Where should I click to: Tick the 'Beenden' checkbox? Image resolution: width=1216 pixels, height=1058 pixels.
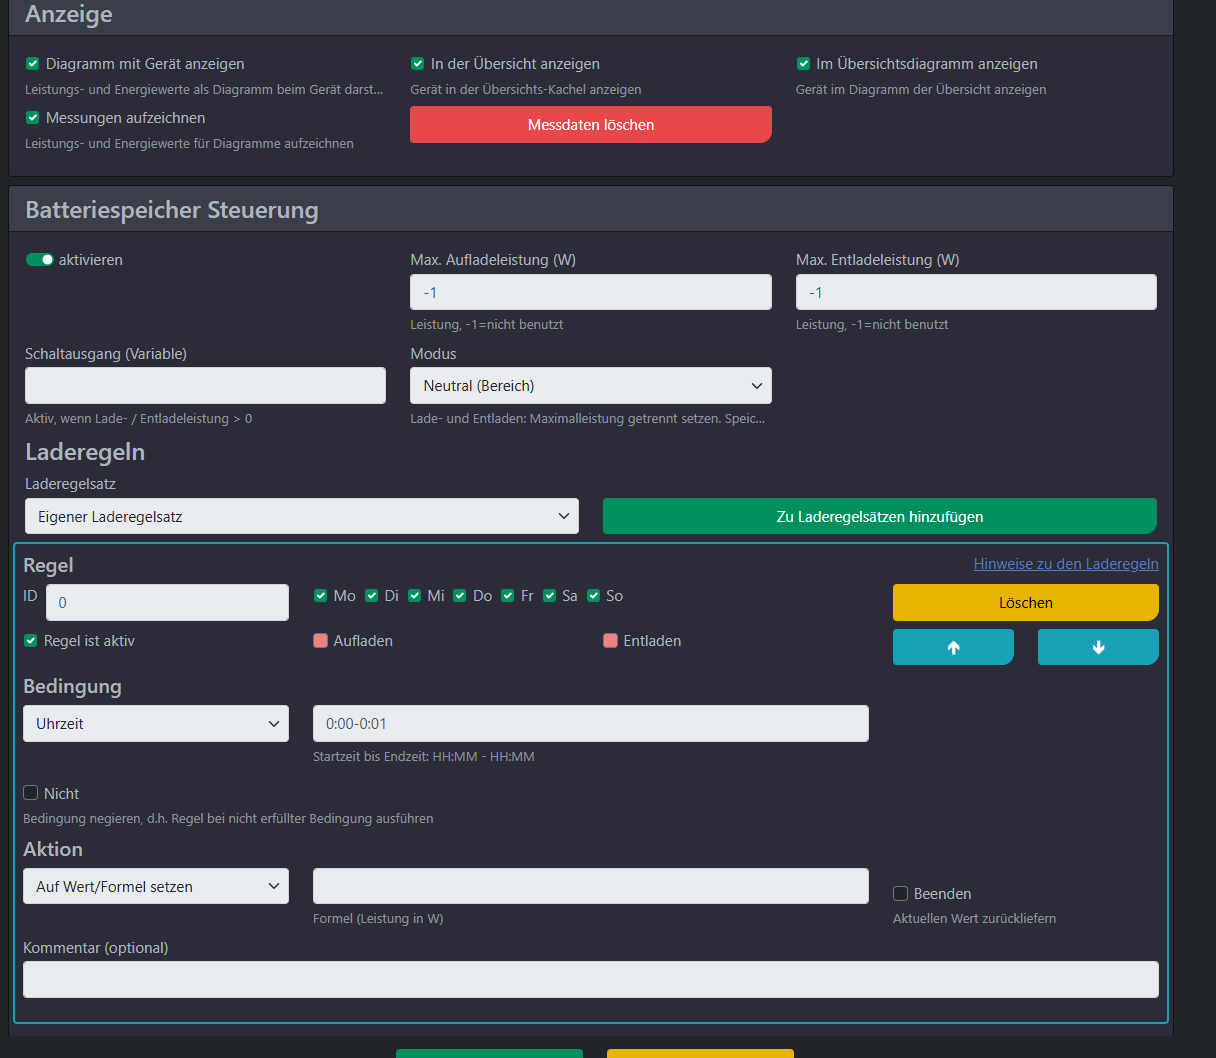(x=900, y=894)
